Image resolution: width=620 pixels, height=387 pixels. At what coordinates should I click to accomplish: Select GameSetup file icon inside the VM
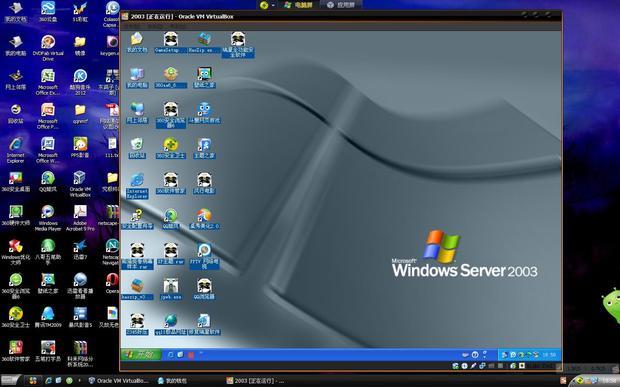[x=171, y=42]
